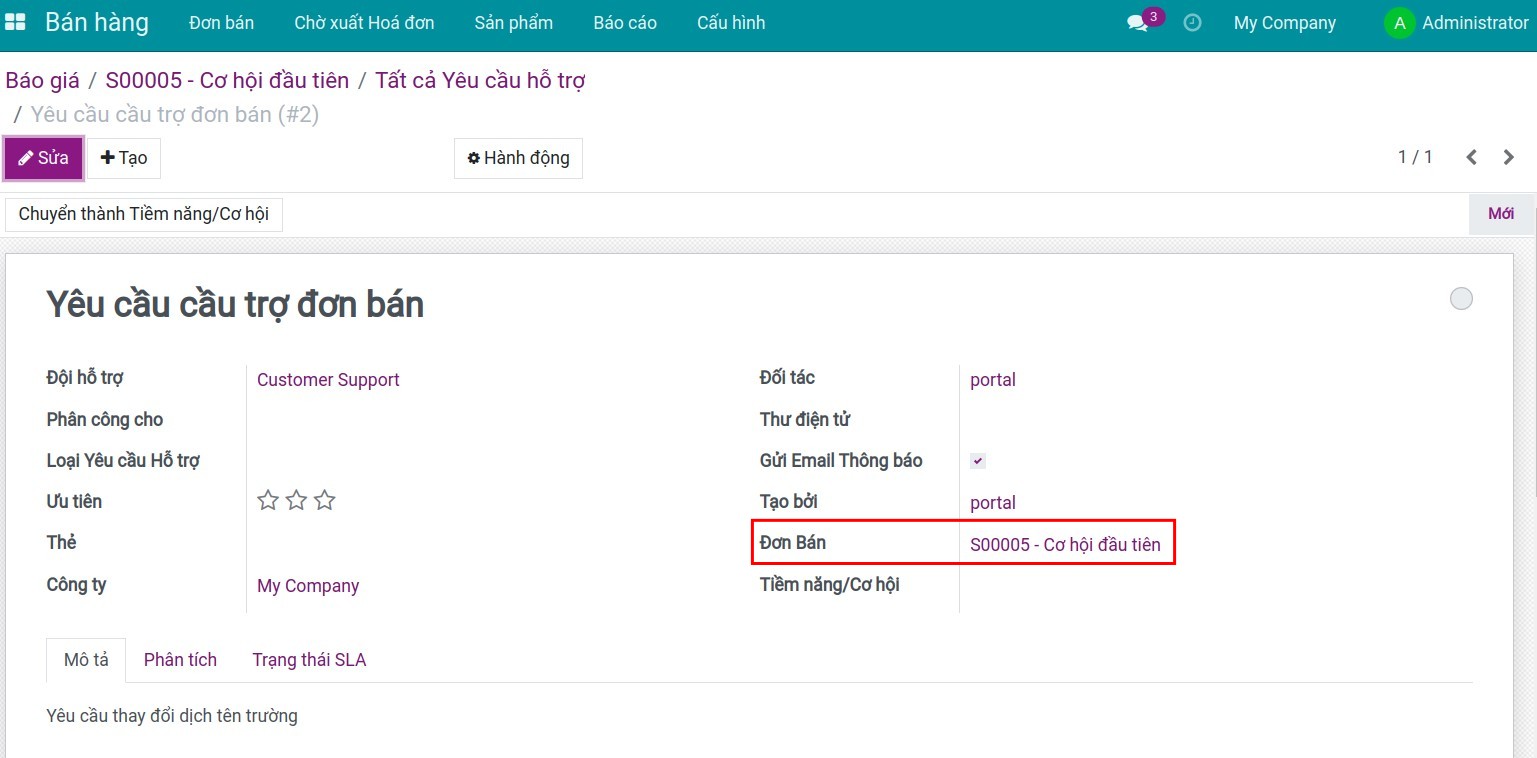Click the Administrator avatar icon

tap(1398, 23)
